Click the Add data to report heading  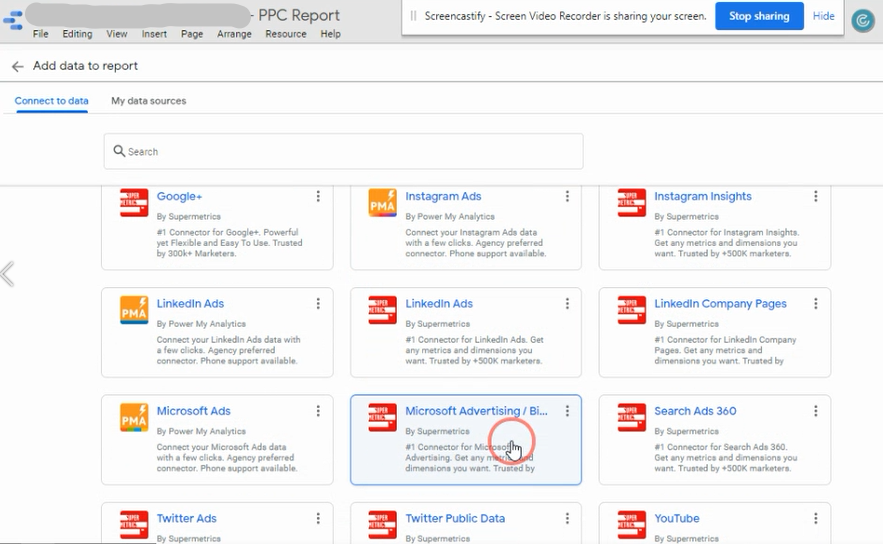85,66
